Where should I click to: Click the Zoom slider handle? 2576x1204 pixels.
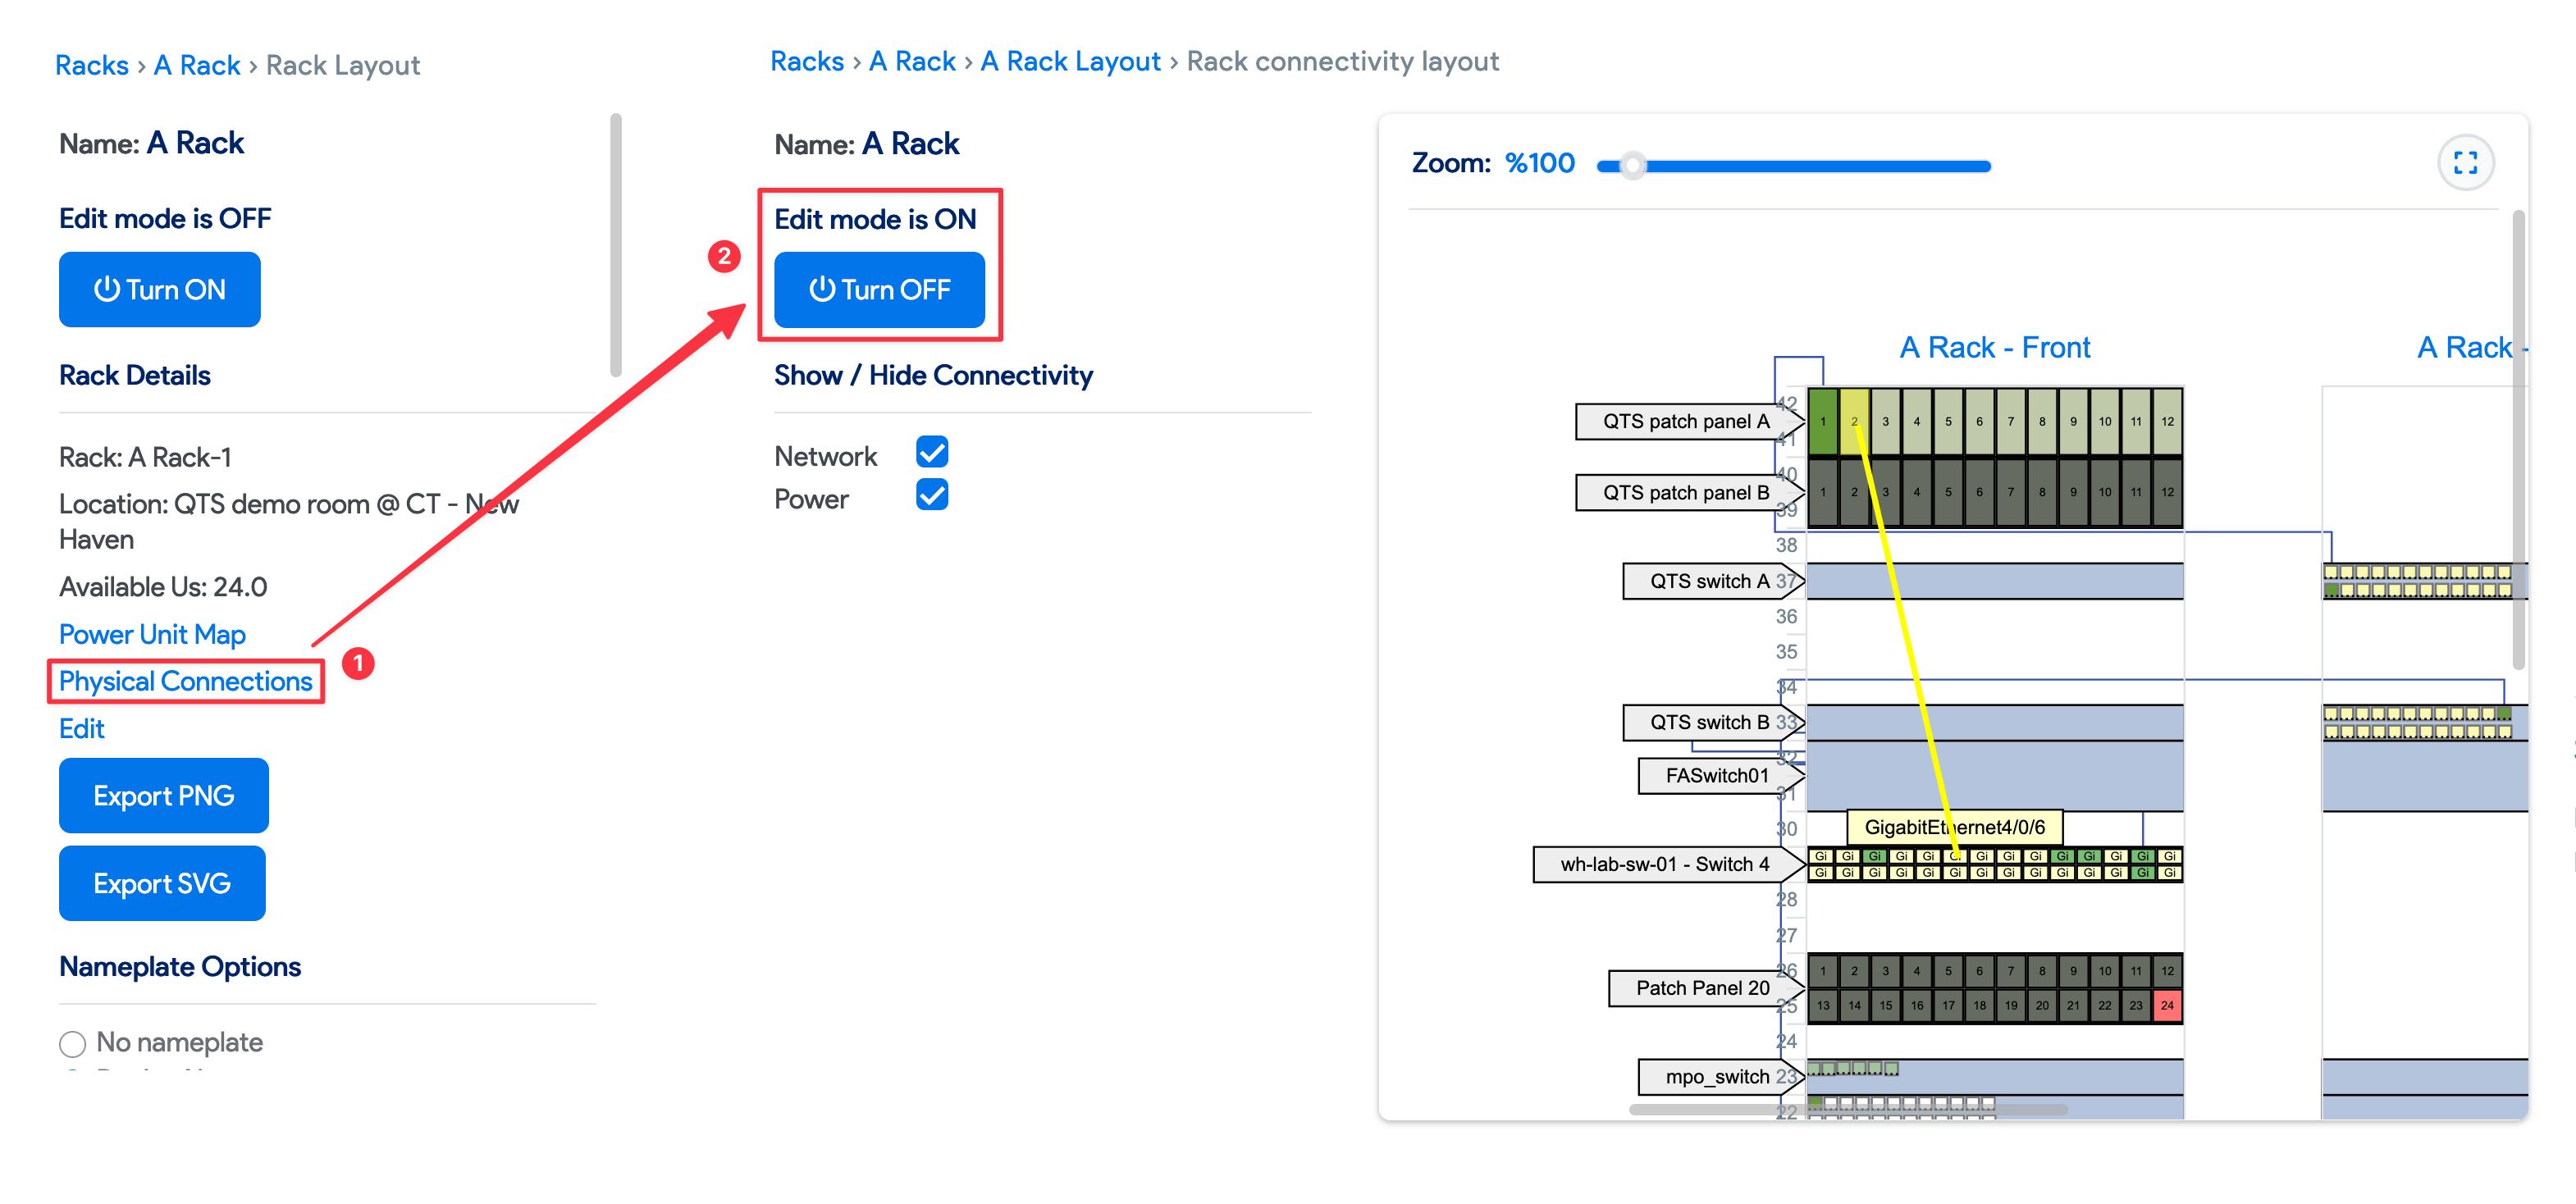pyautogui.click(x=1632, y=166)
